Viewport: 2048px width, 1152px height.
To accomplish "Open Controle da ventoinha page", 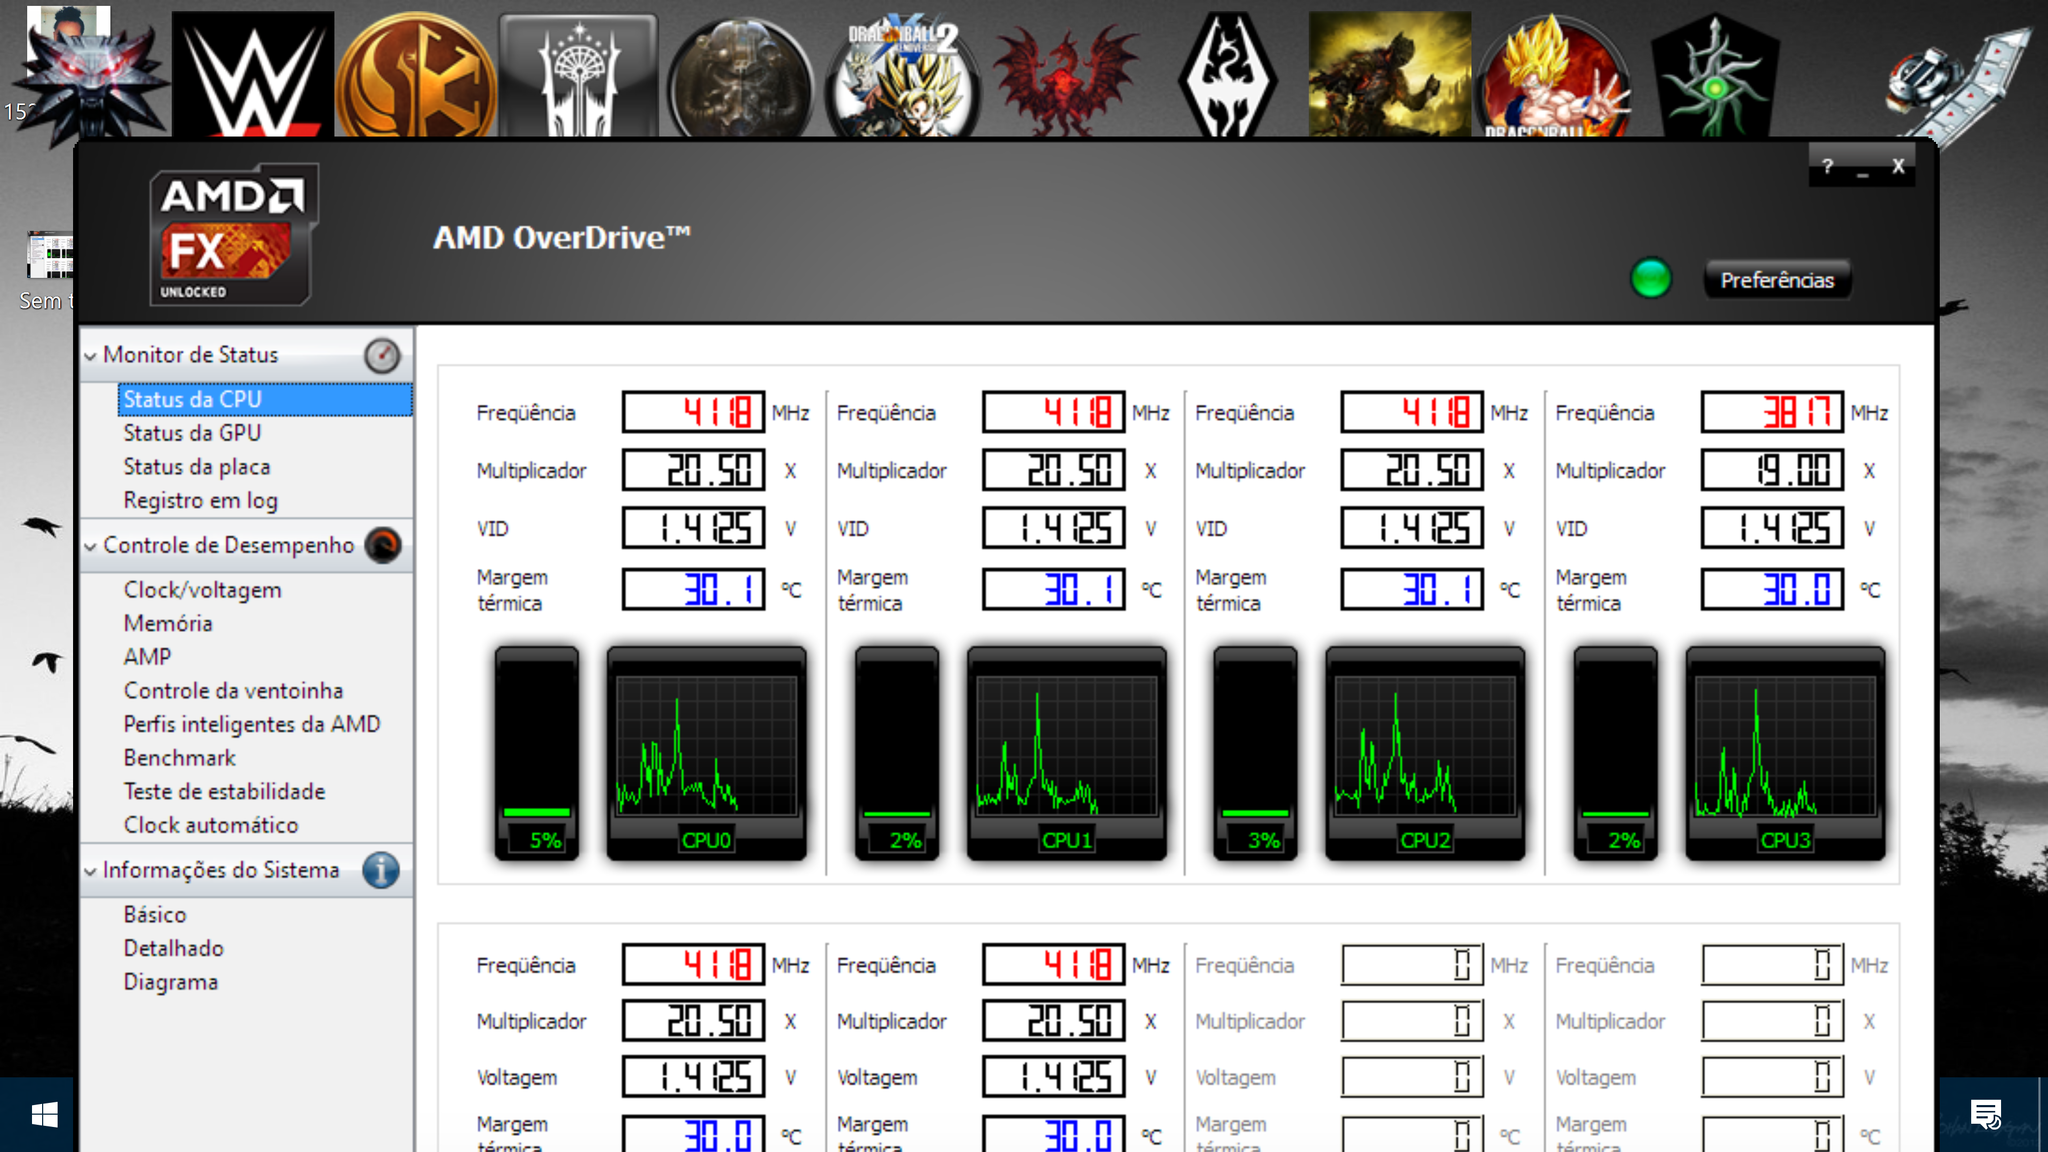I will click(x=233, y=691).
